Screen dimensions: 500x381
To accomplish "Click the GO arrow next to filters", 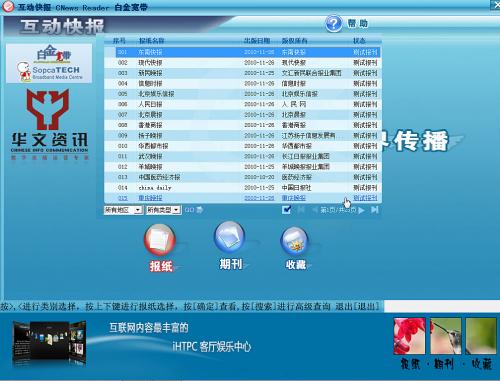I will (194, 210).
